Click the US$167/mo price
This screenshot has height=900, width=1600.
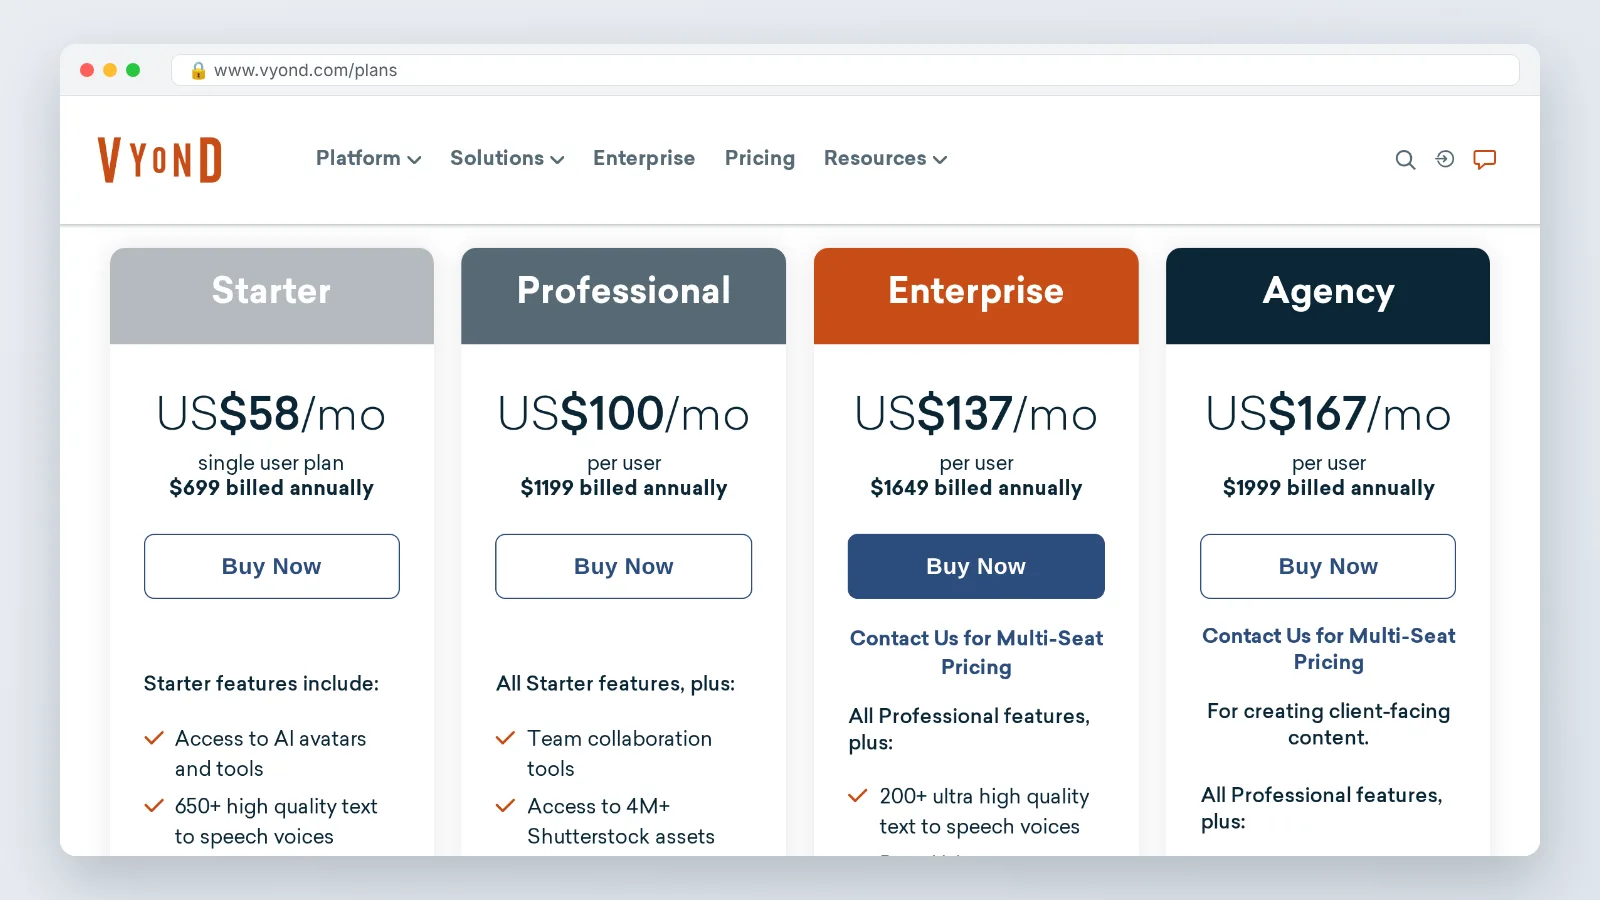(1328, 414)
